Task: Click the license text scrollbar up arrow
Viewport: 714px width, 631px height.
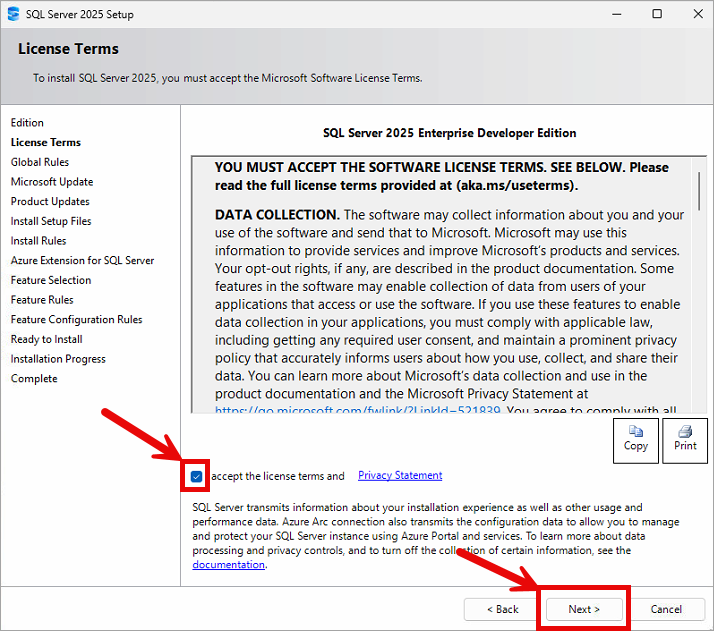Action: pos(699,163)
